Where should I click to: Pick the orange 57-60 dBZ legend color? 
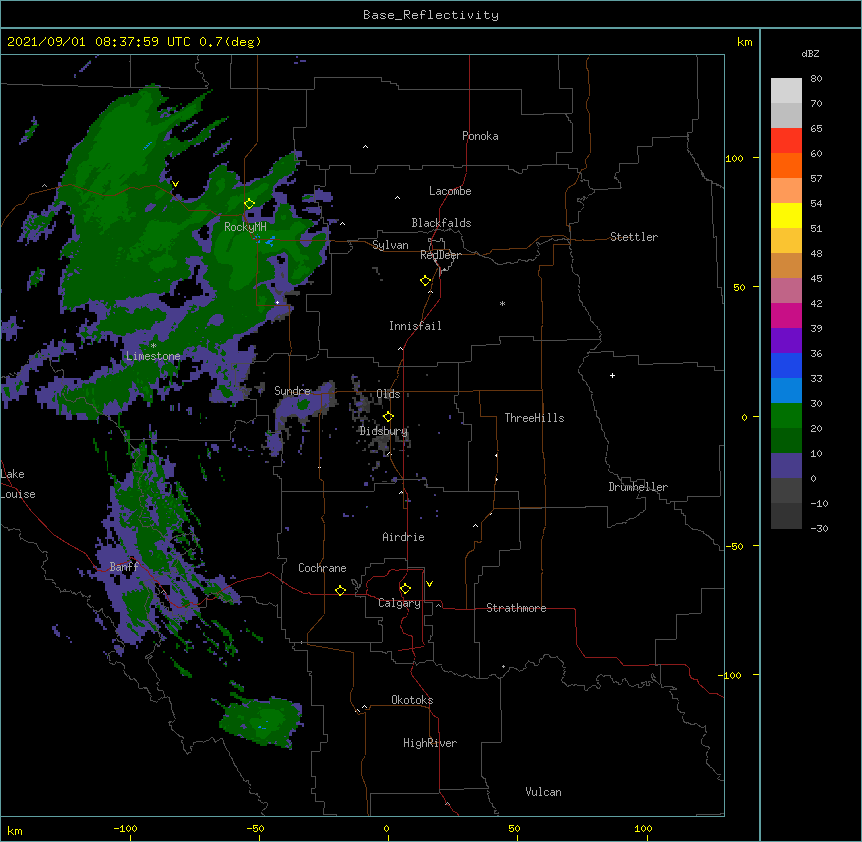[786, 166]
